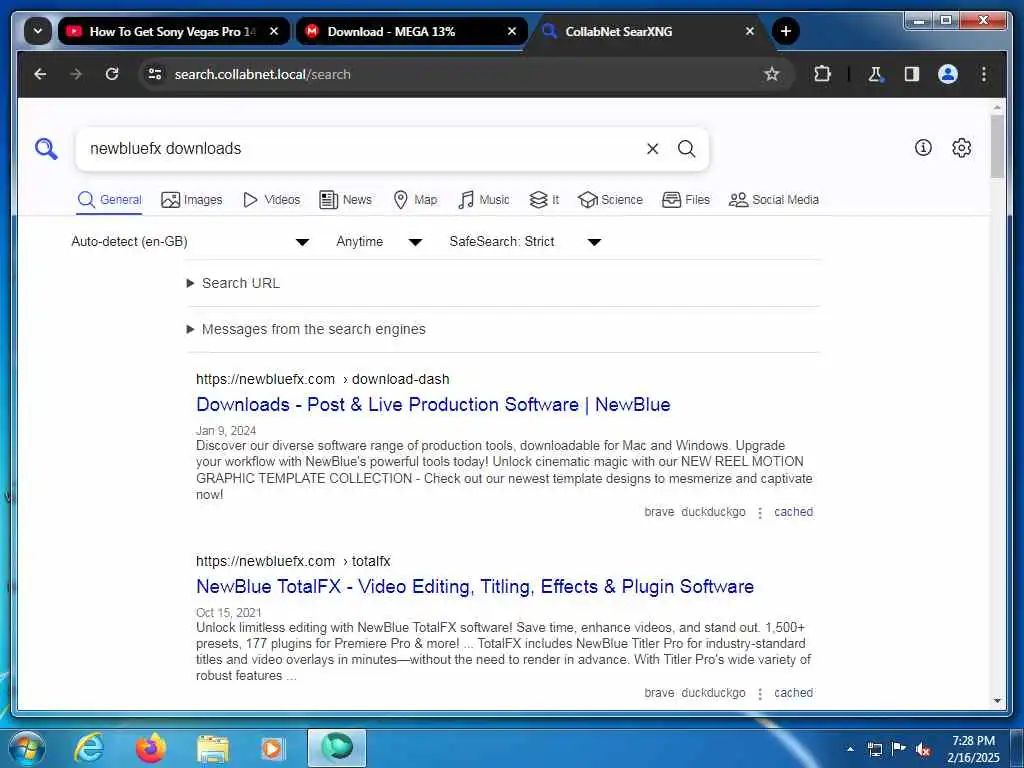
Task: Click the network tray icon
Action: point(875,749)
